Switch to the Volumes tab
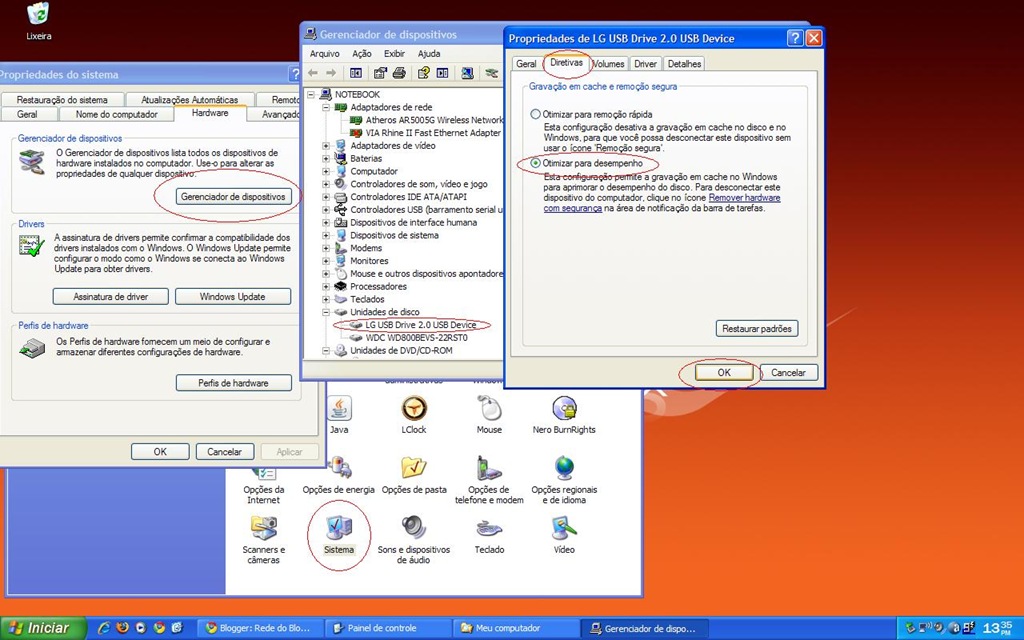Viewport: 1024px width, 640px height. tap(609, 63)
